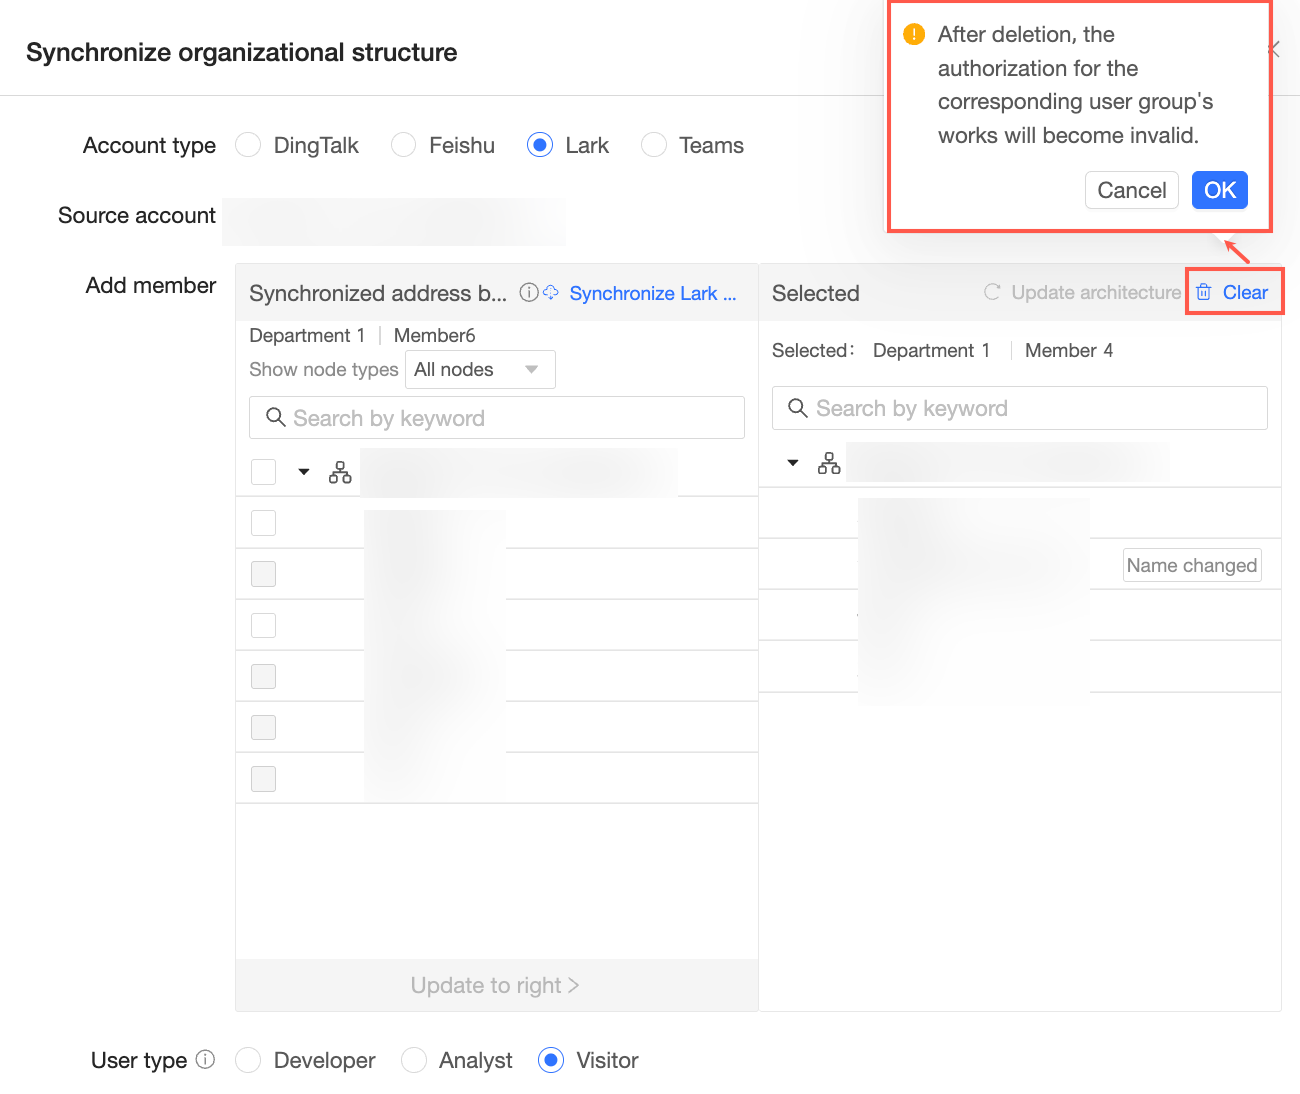Screen dimensions: 1300x1094
Task: Open the Show node types dropdown
Action: click(x=480, y=369)
